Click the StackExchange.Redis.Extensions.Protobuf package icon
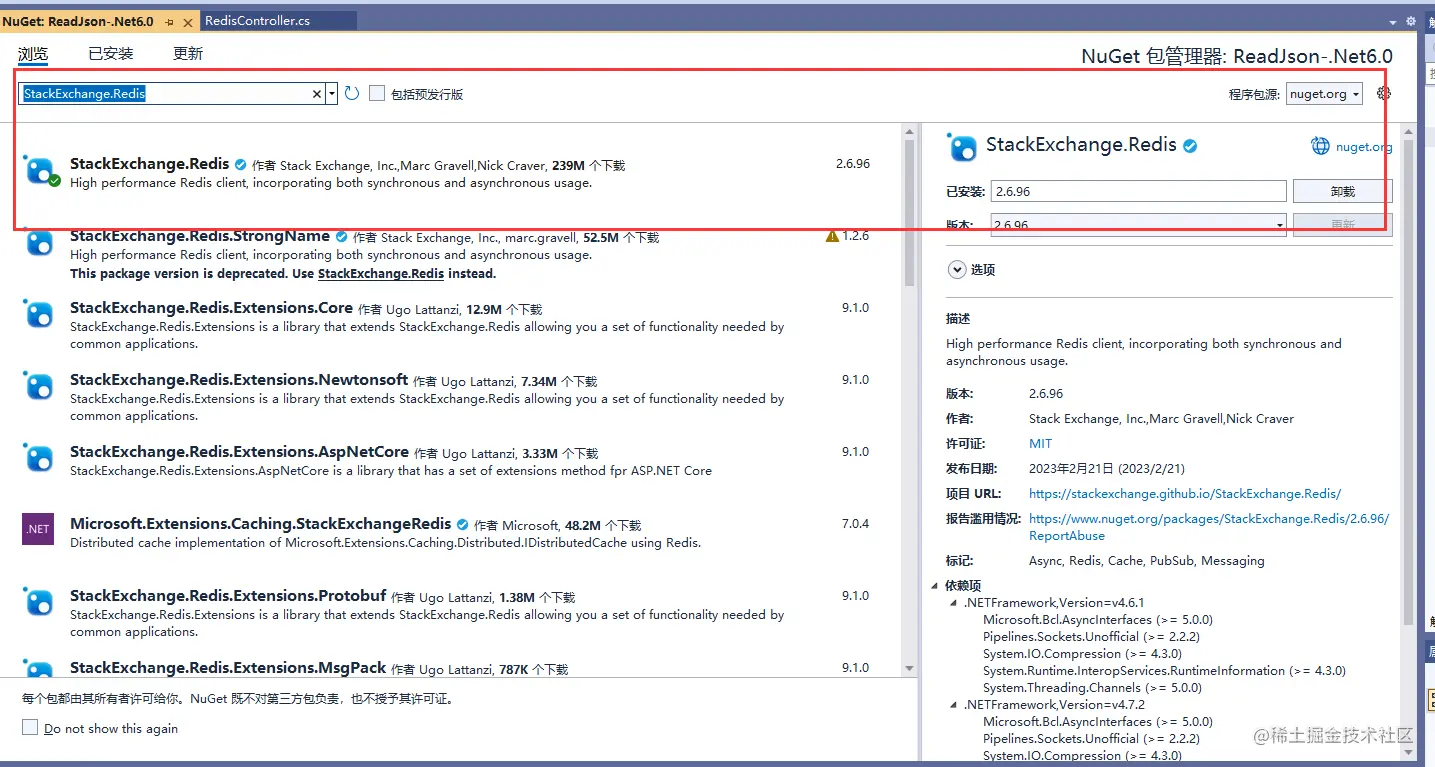The height and width of the screenshot is (767, 1435). click(39, 602)
